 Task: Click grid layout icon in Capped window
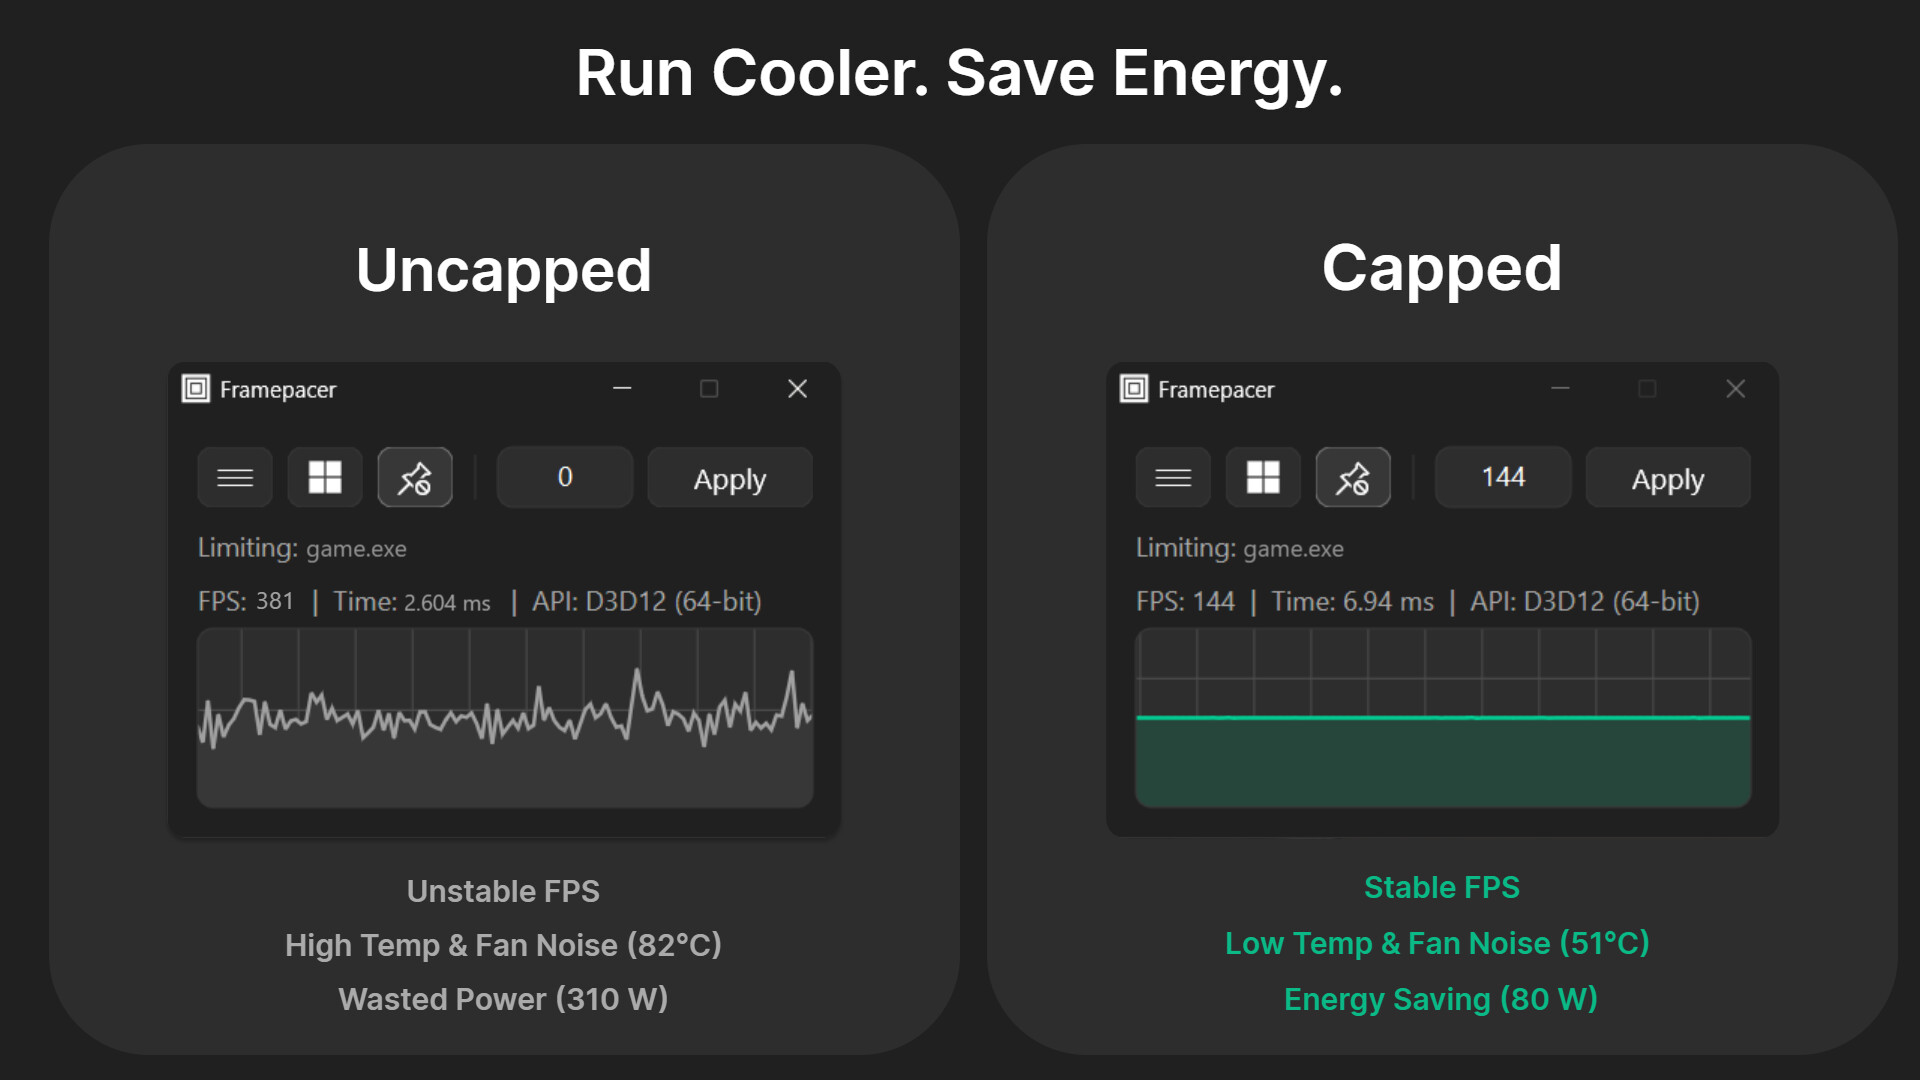pyautogui.click(x=1263, y=478)
